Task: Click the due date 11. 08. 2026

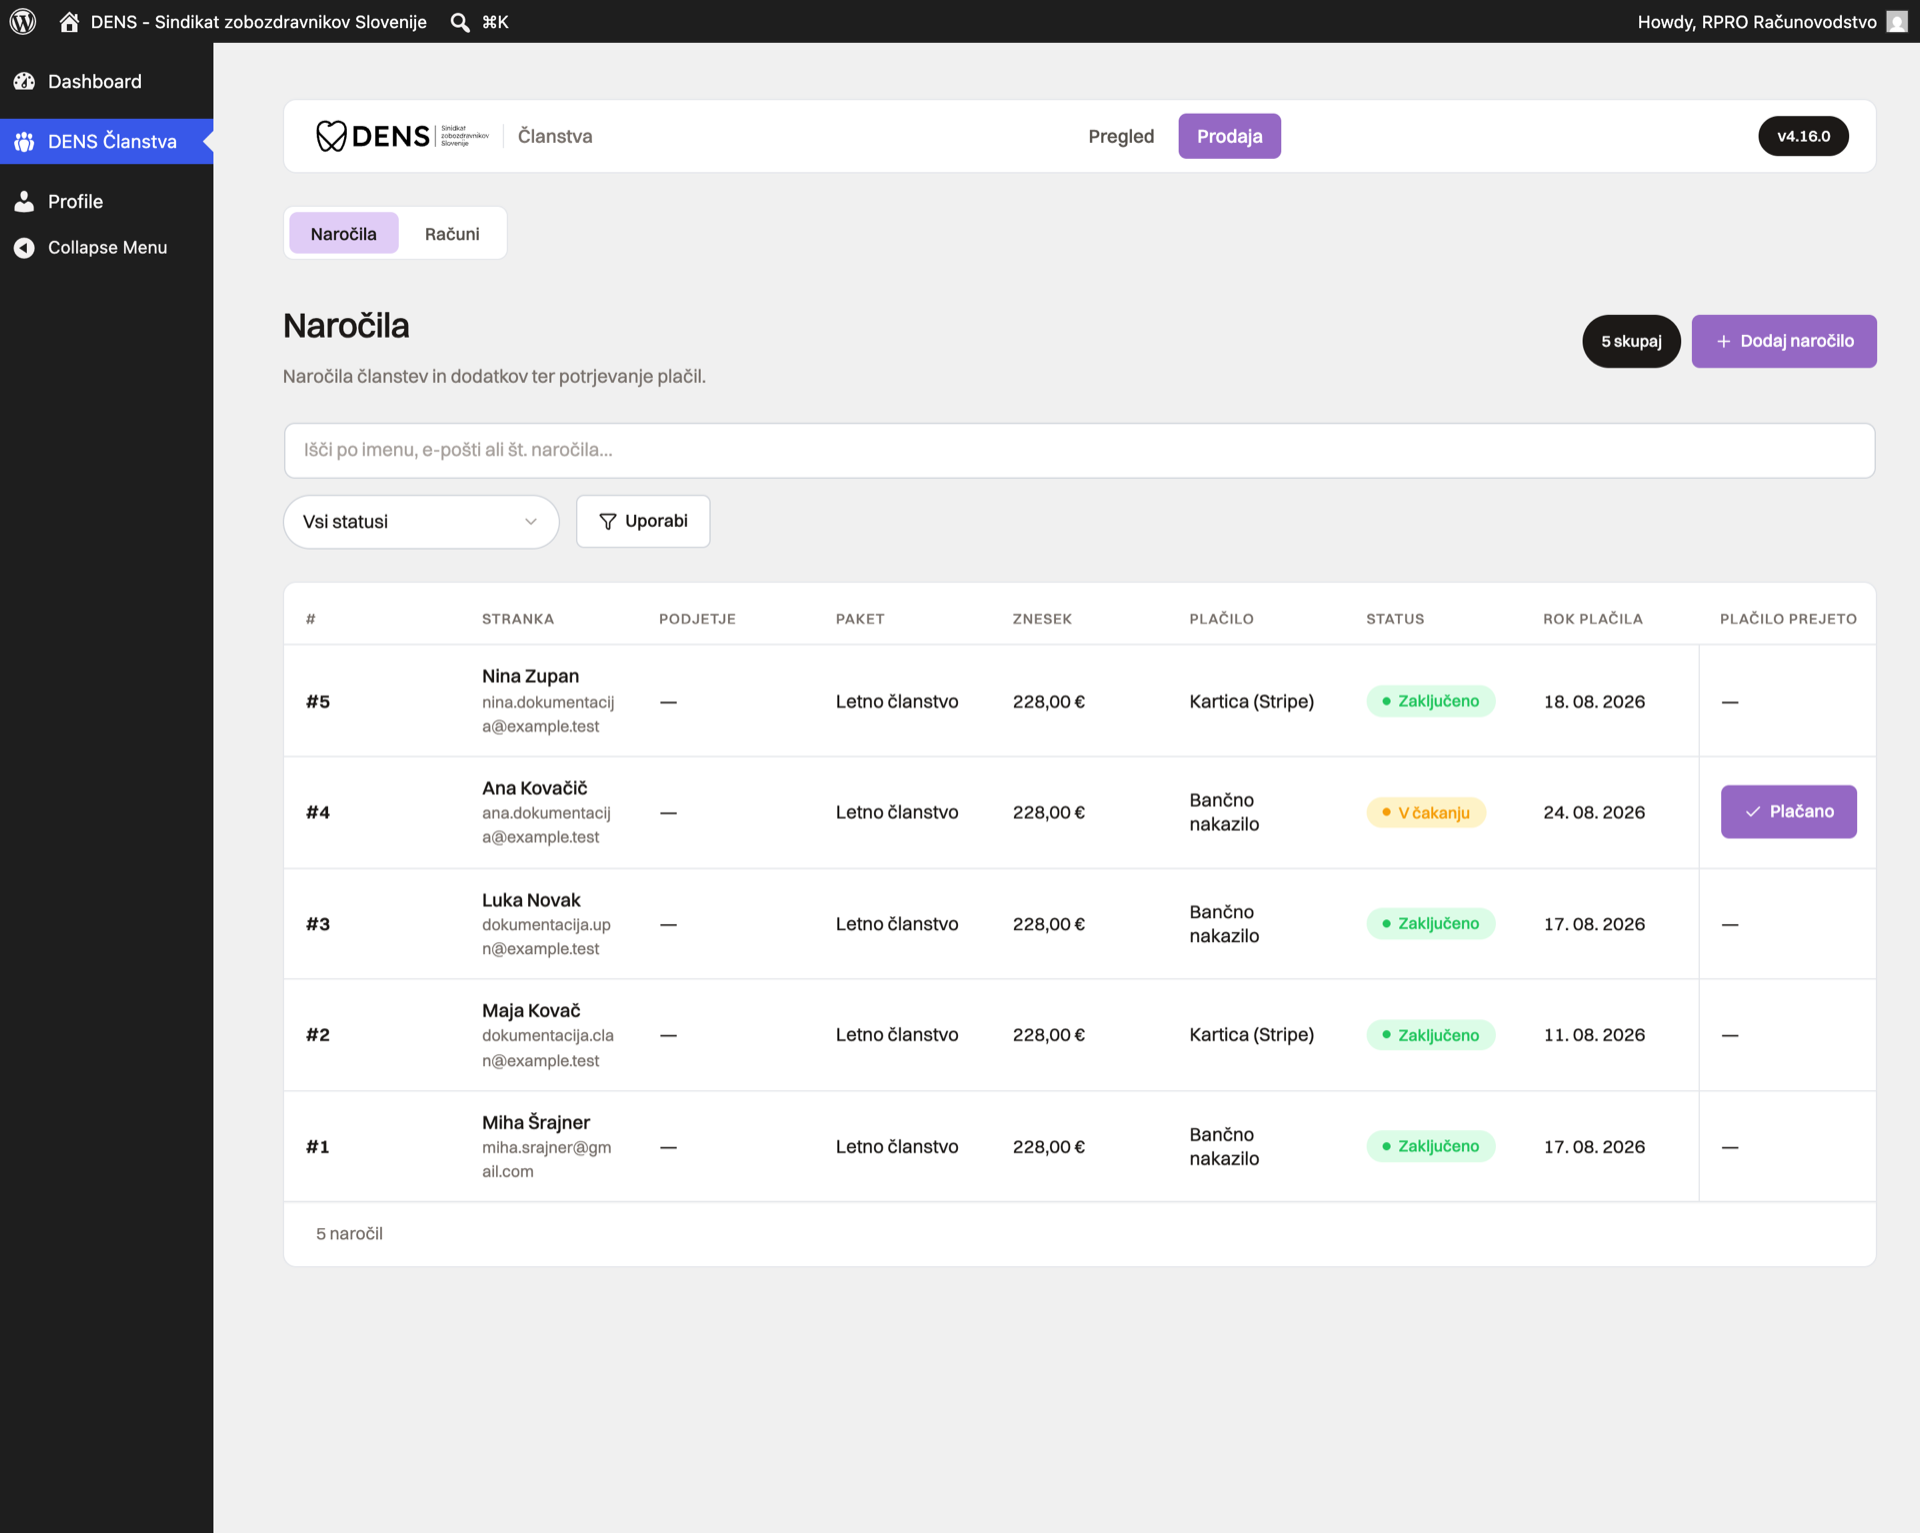Action: [x=1594, y=1034]
